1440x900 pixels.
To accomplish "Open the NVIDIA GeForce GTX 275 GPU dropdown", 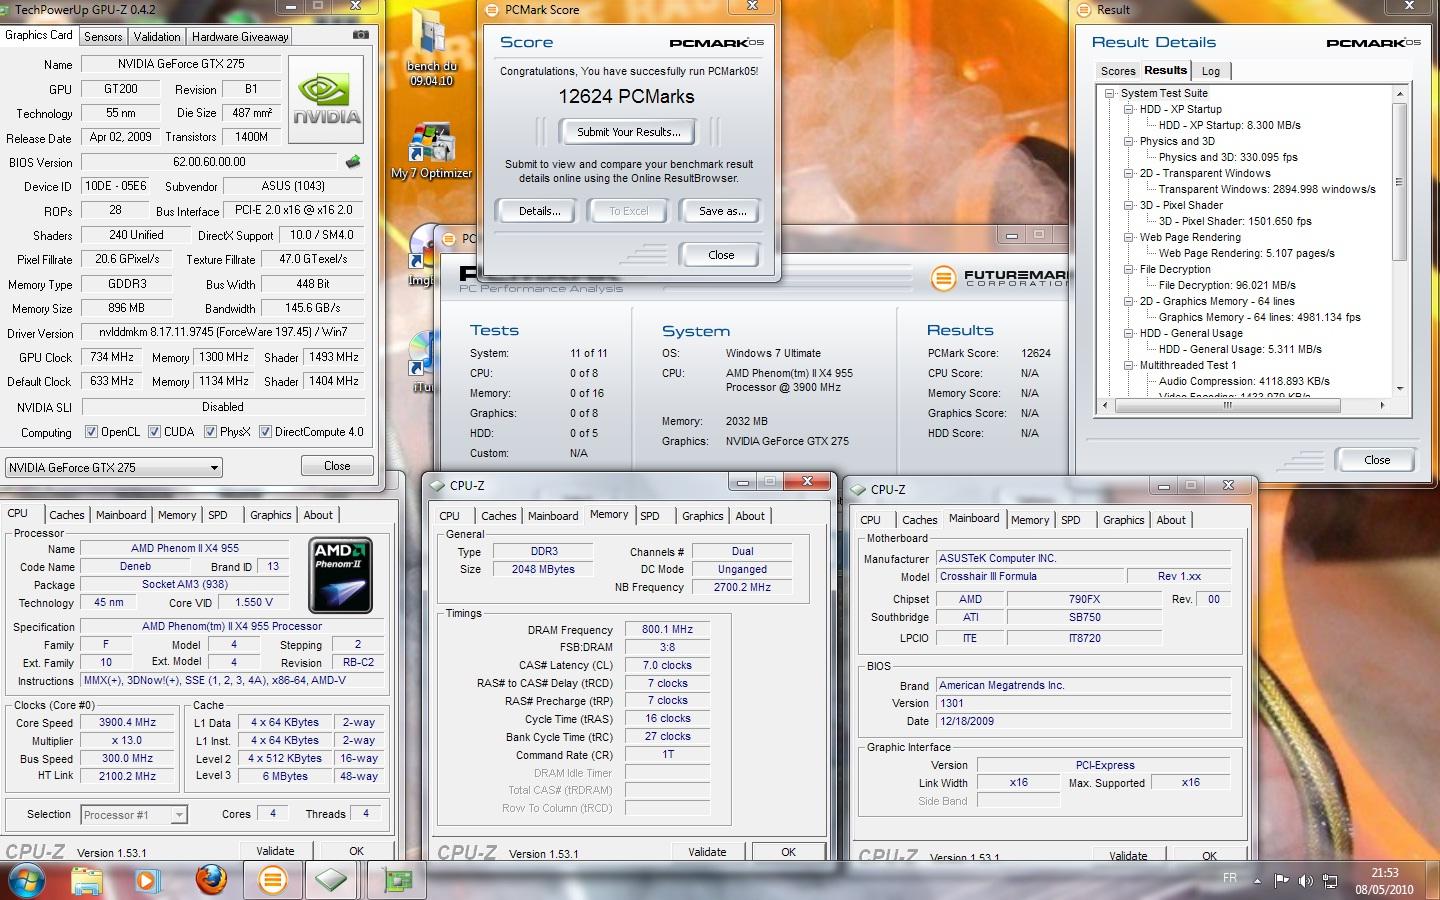I will coord(113,467).
